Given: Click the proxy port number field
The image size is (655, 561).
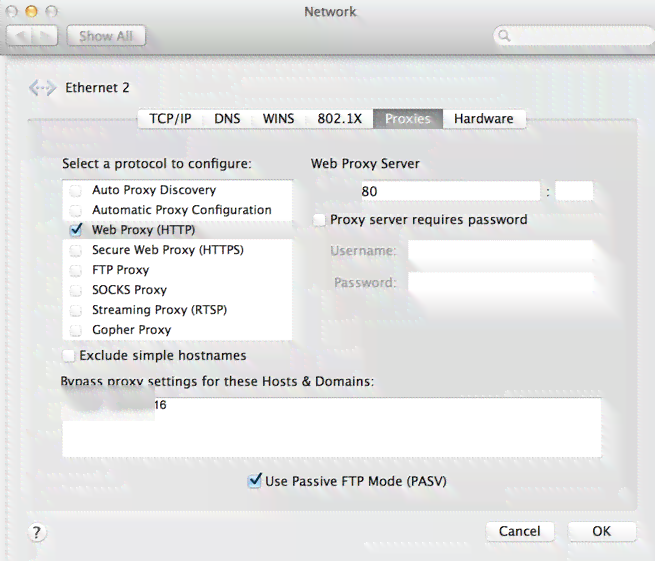Looking at the screenshot, I should point(574,191).
